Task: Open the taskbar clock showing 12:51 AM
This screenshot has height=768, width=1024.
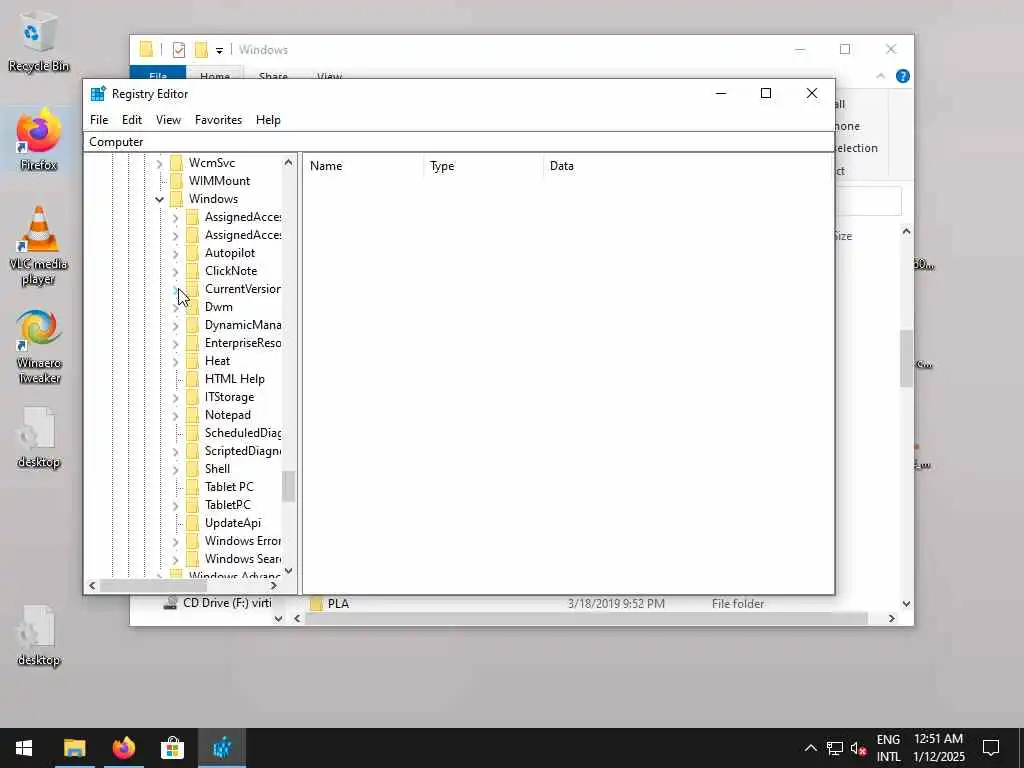Action: click(938, 748)
